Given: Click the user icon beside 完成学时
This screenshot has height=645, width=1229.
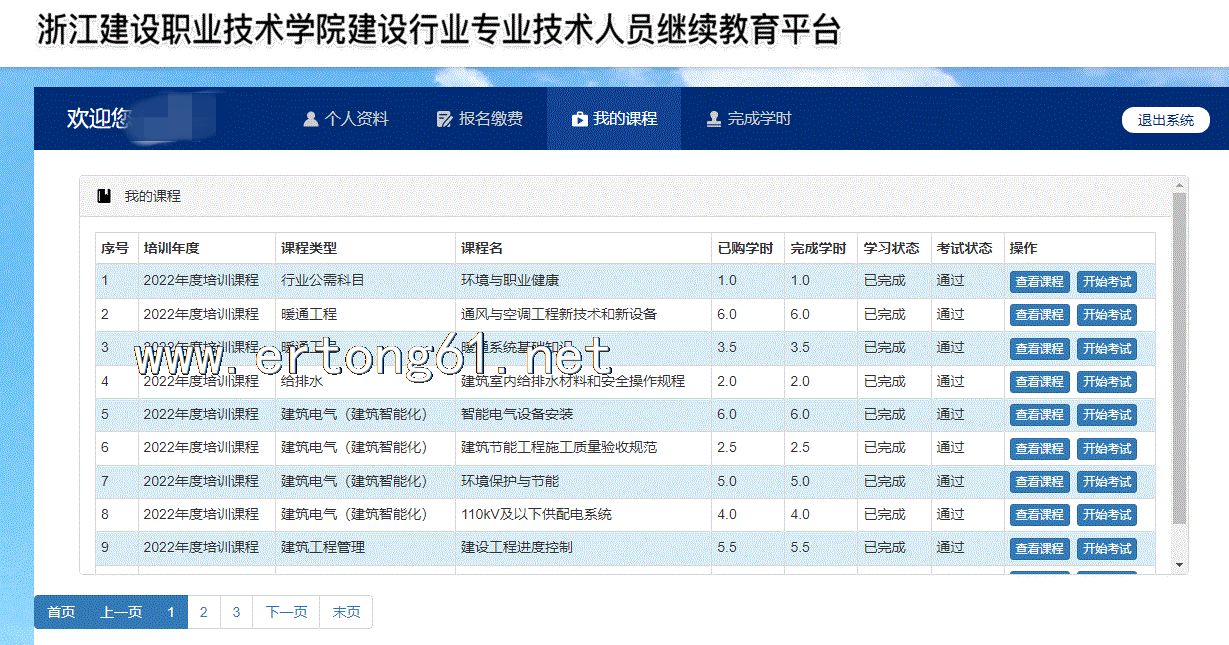Looking at the screenshot, I should (x=714, y=119).
